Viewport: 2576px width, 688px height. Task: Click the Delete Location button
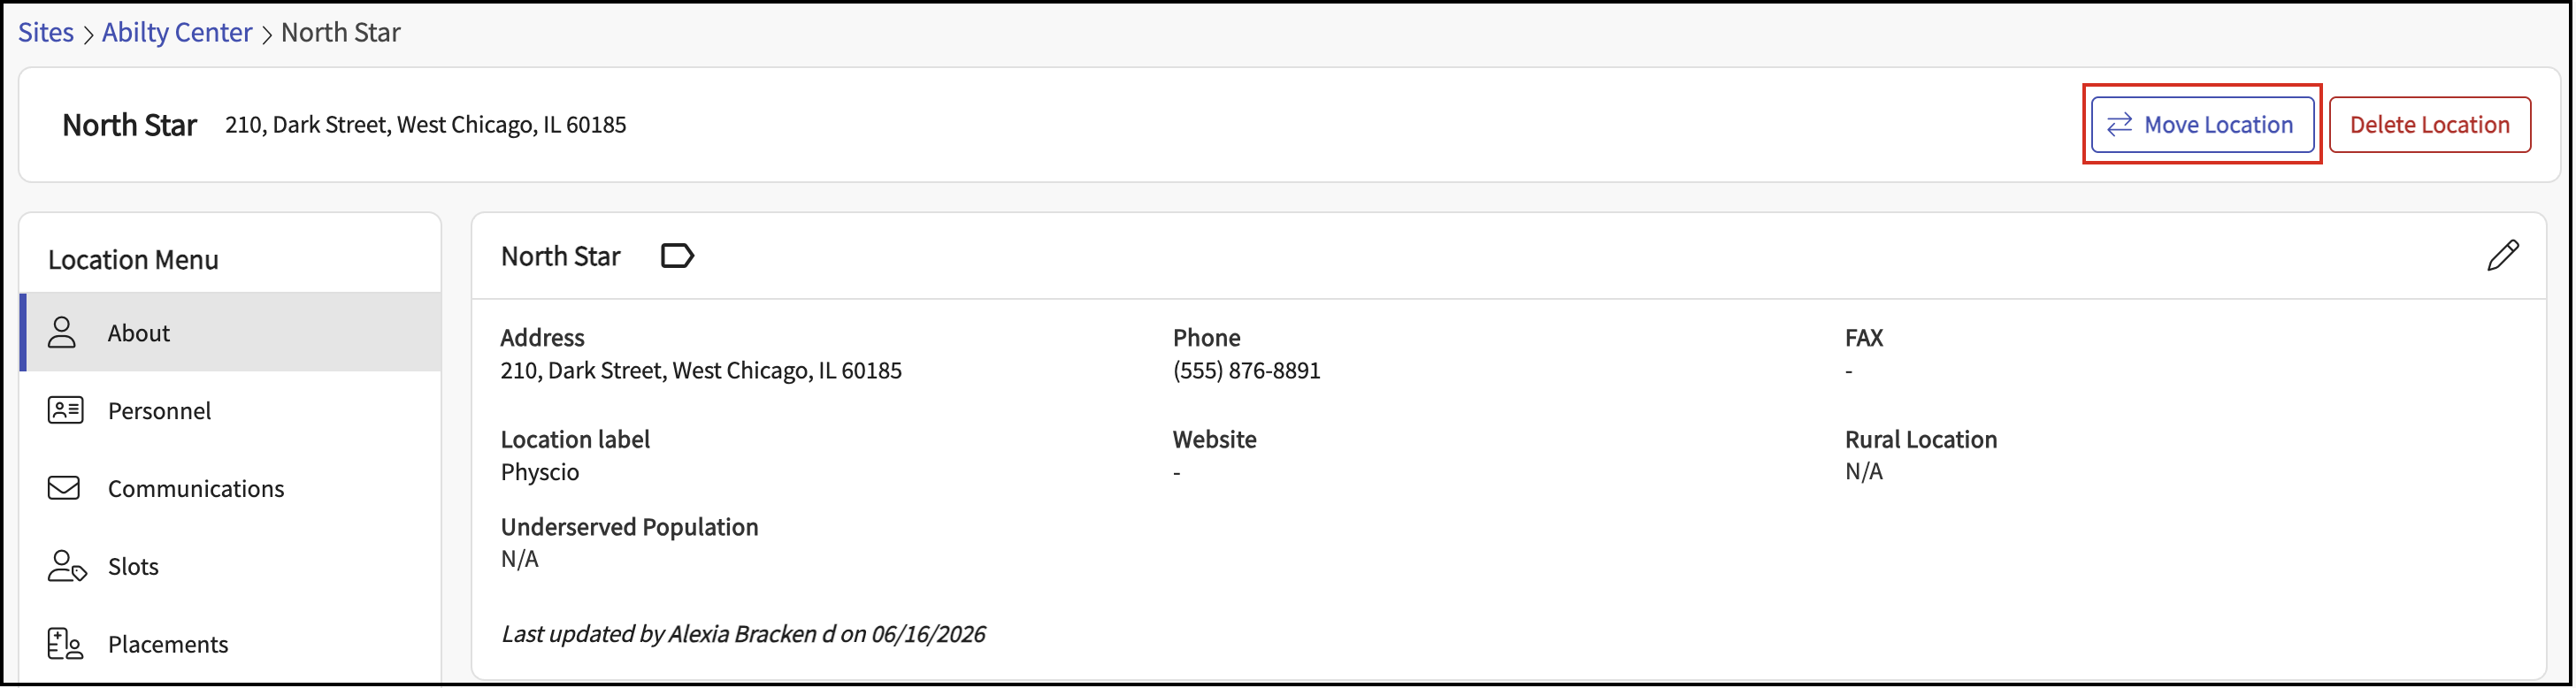(x=2429, y=125)
